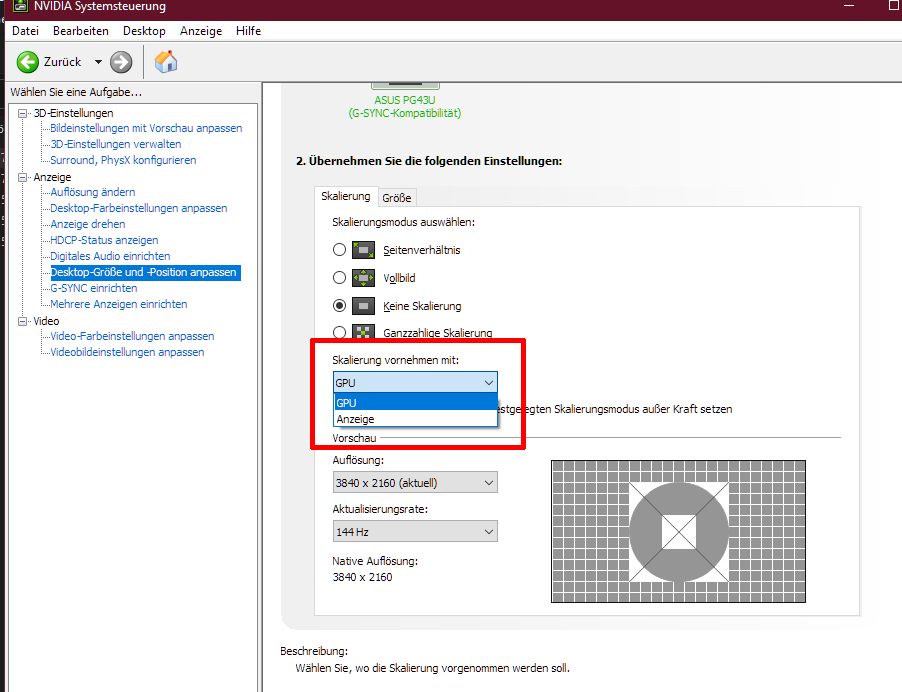Screen dimensions: 902x692
Task: Open Video-Farbeinstellungen anpassen
Action: click(x=132, y=336)
